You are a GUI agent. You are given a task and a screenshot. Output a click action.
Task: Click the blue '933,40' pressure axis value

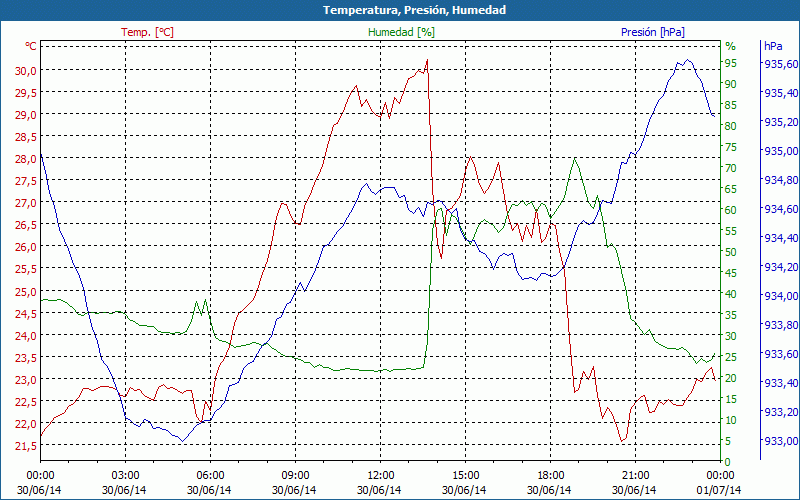pos(781,383)
